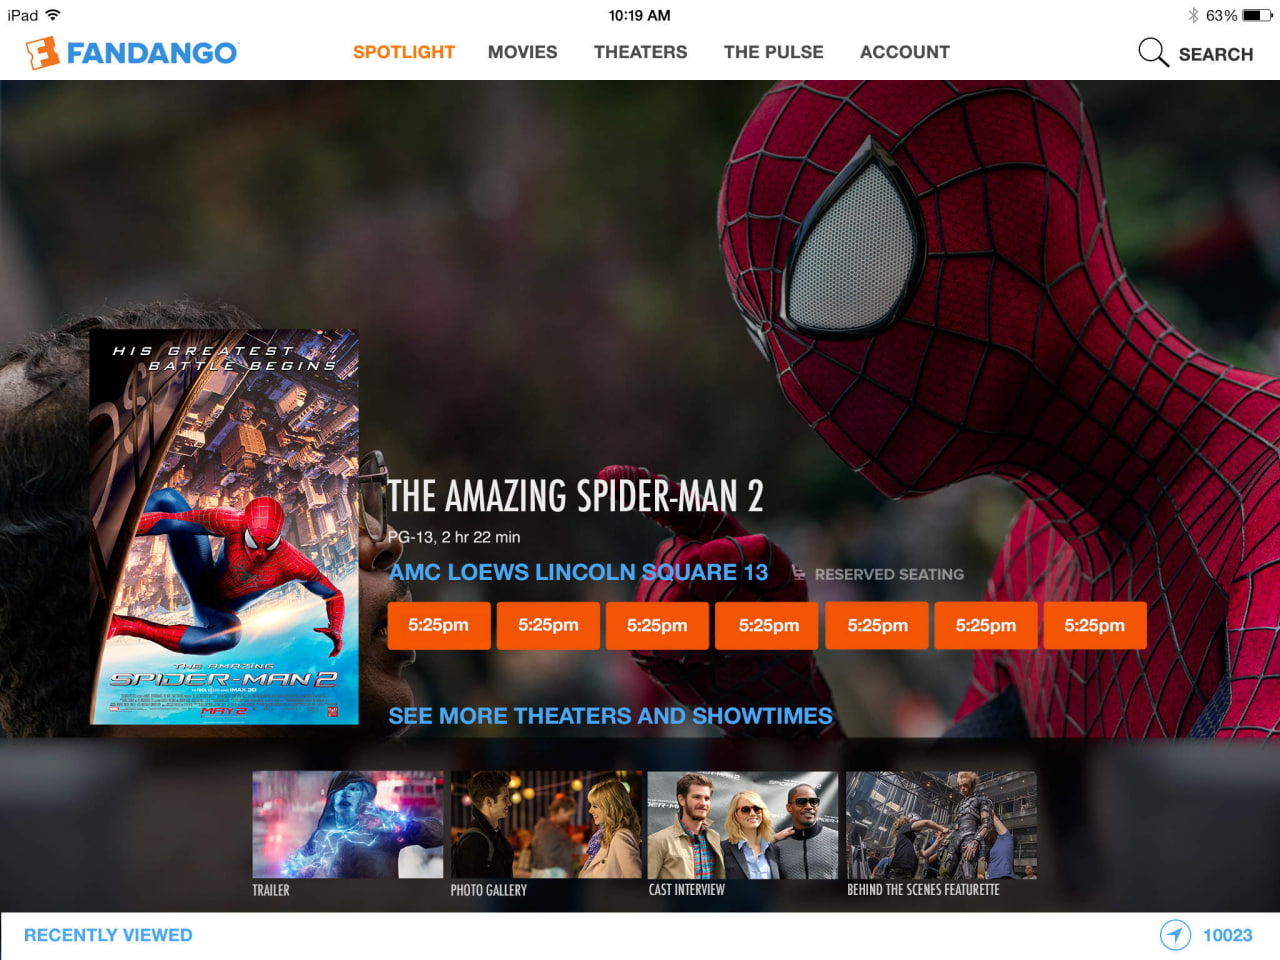Return to the Spotlight tab
Screen dimensions: 1280x960
pos(403,52)
